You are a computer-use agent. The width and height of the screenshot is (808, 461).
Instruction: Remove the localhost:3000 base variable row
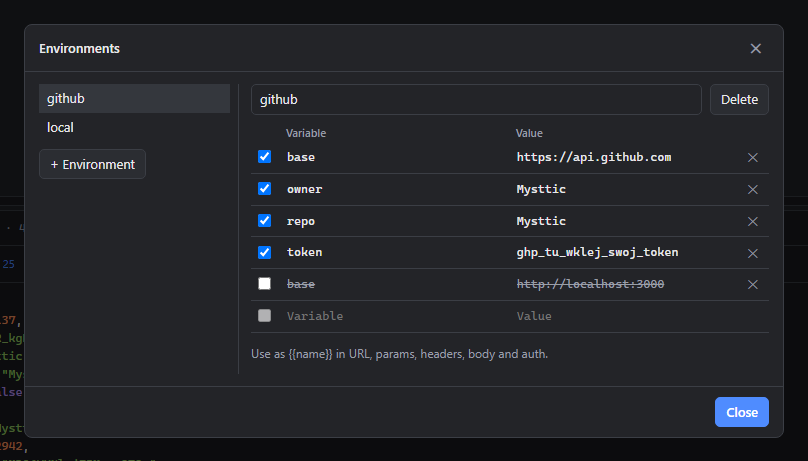point(752,284)
